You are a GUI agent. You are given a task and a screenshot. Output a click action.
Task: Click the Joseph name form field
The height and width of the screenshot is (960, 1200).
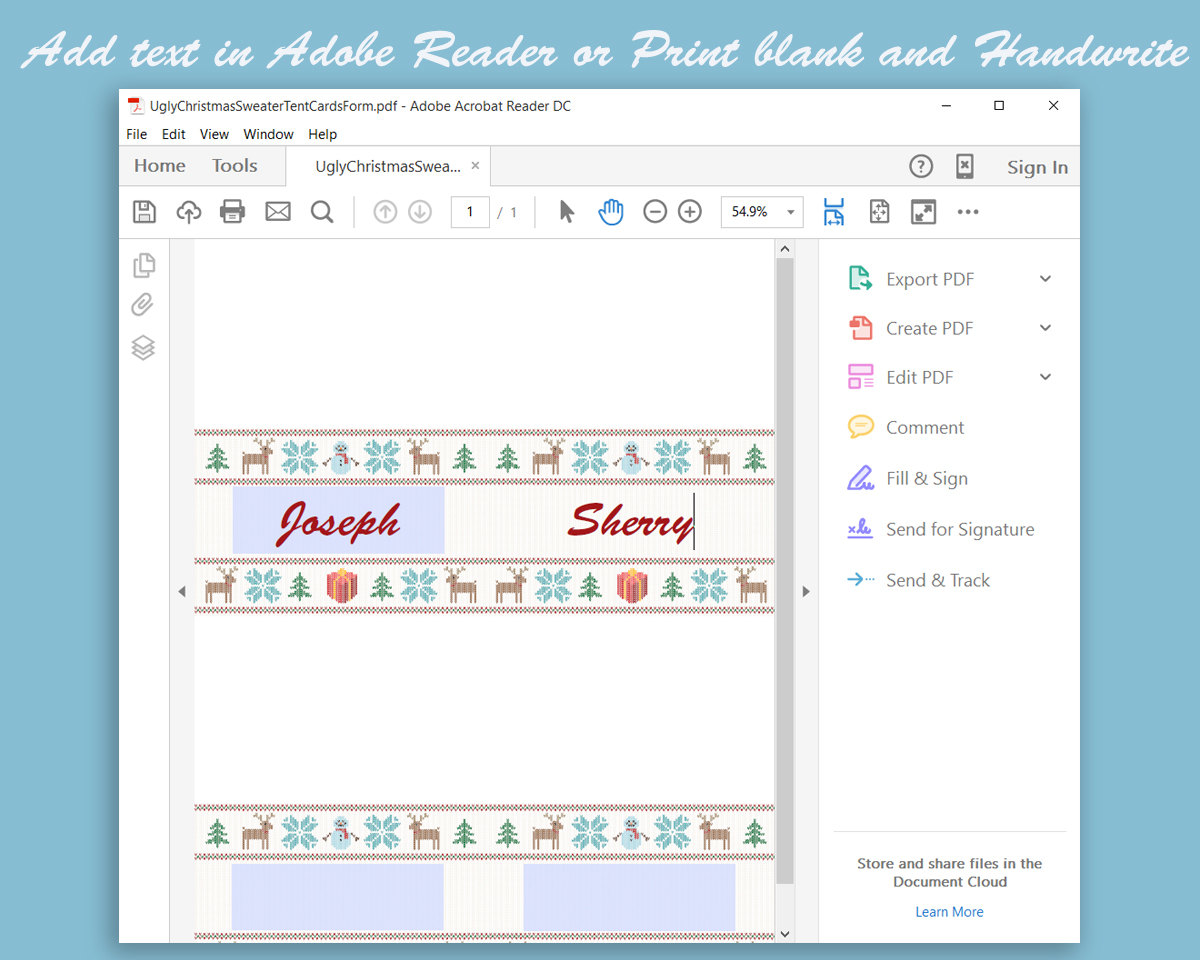click(x=338, y=520)
